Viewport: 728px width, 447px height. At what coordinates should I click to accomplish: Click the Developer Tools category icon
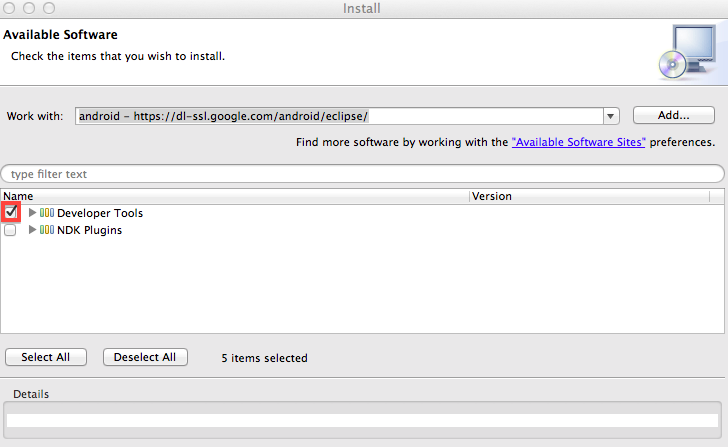coord(47,213)
